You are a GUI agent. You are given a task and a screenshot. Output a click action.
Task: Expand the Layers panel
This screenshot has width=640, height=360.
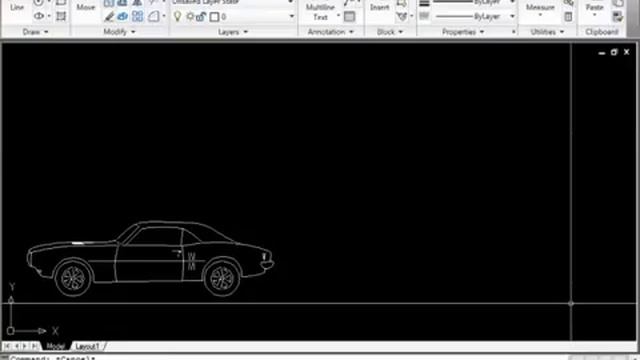point(233,32)
